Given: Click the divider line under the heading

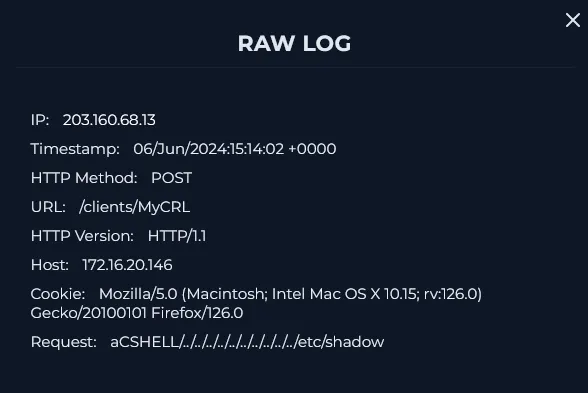Looking at the screenshot, I should (296, 68).
